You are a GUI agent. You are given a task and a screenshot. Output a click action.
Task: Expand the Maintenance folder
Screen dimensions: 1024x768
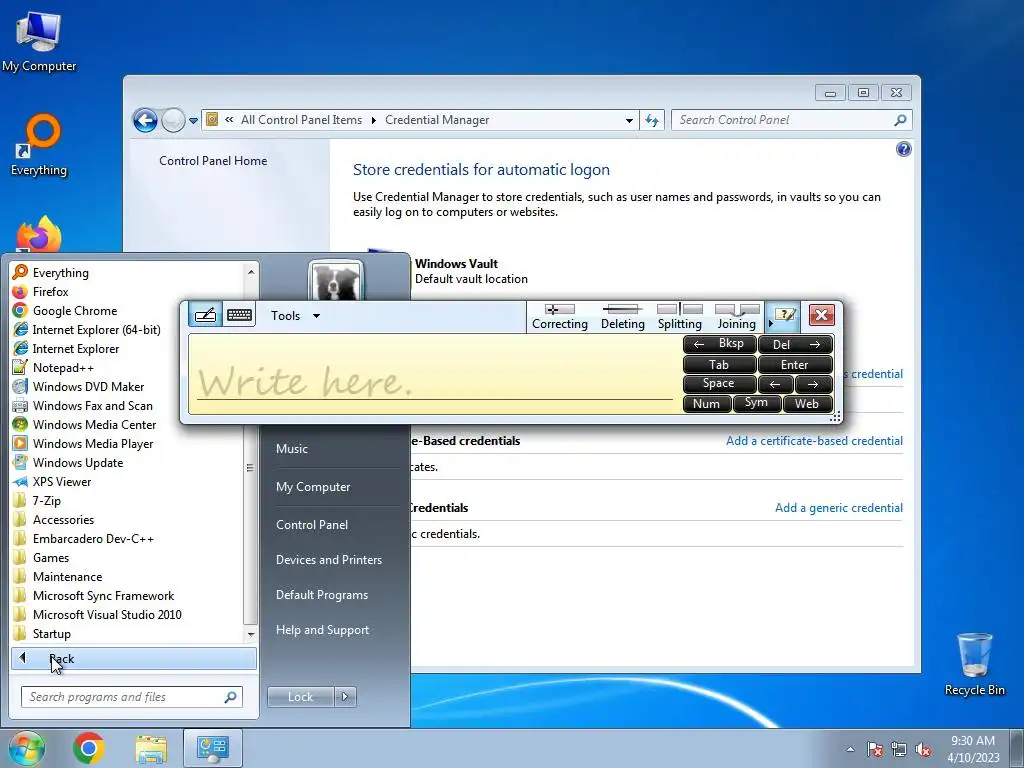click(128, 576)
